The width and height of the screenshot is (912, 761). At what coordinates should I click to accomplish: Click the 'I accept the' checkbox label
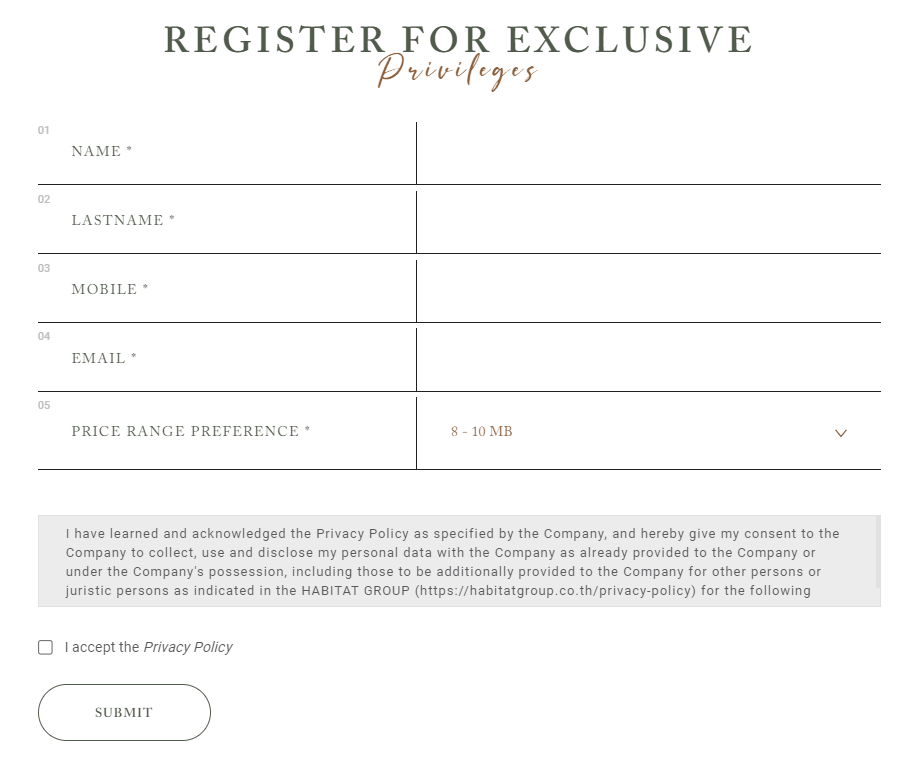pyautogui.click(x=102, y=647)
